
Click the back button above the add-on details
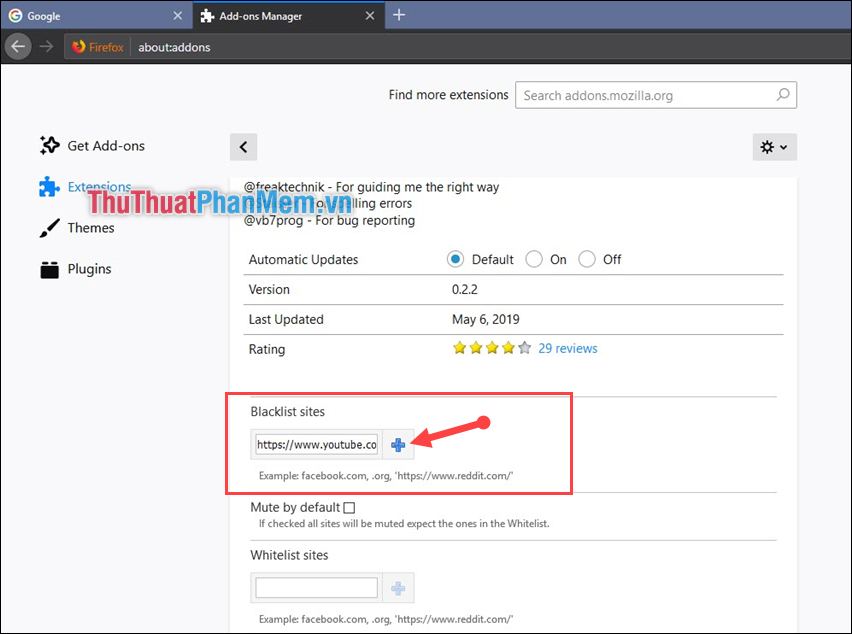click(243, 146)
